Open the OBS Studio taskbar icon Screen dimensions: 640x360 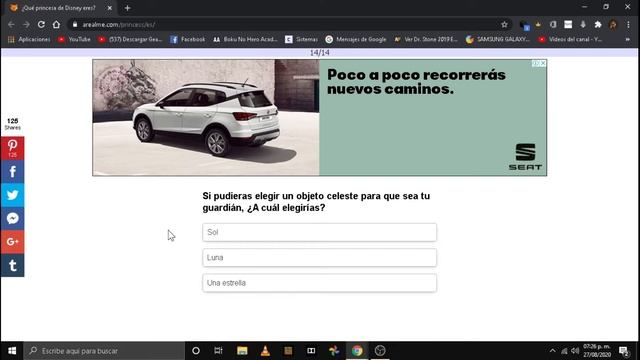coord(380,351)
